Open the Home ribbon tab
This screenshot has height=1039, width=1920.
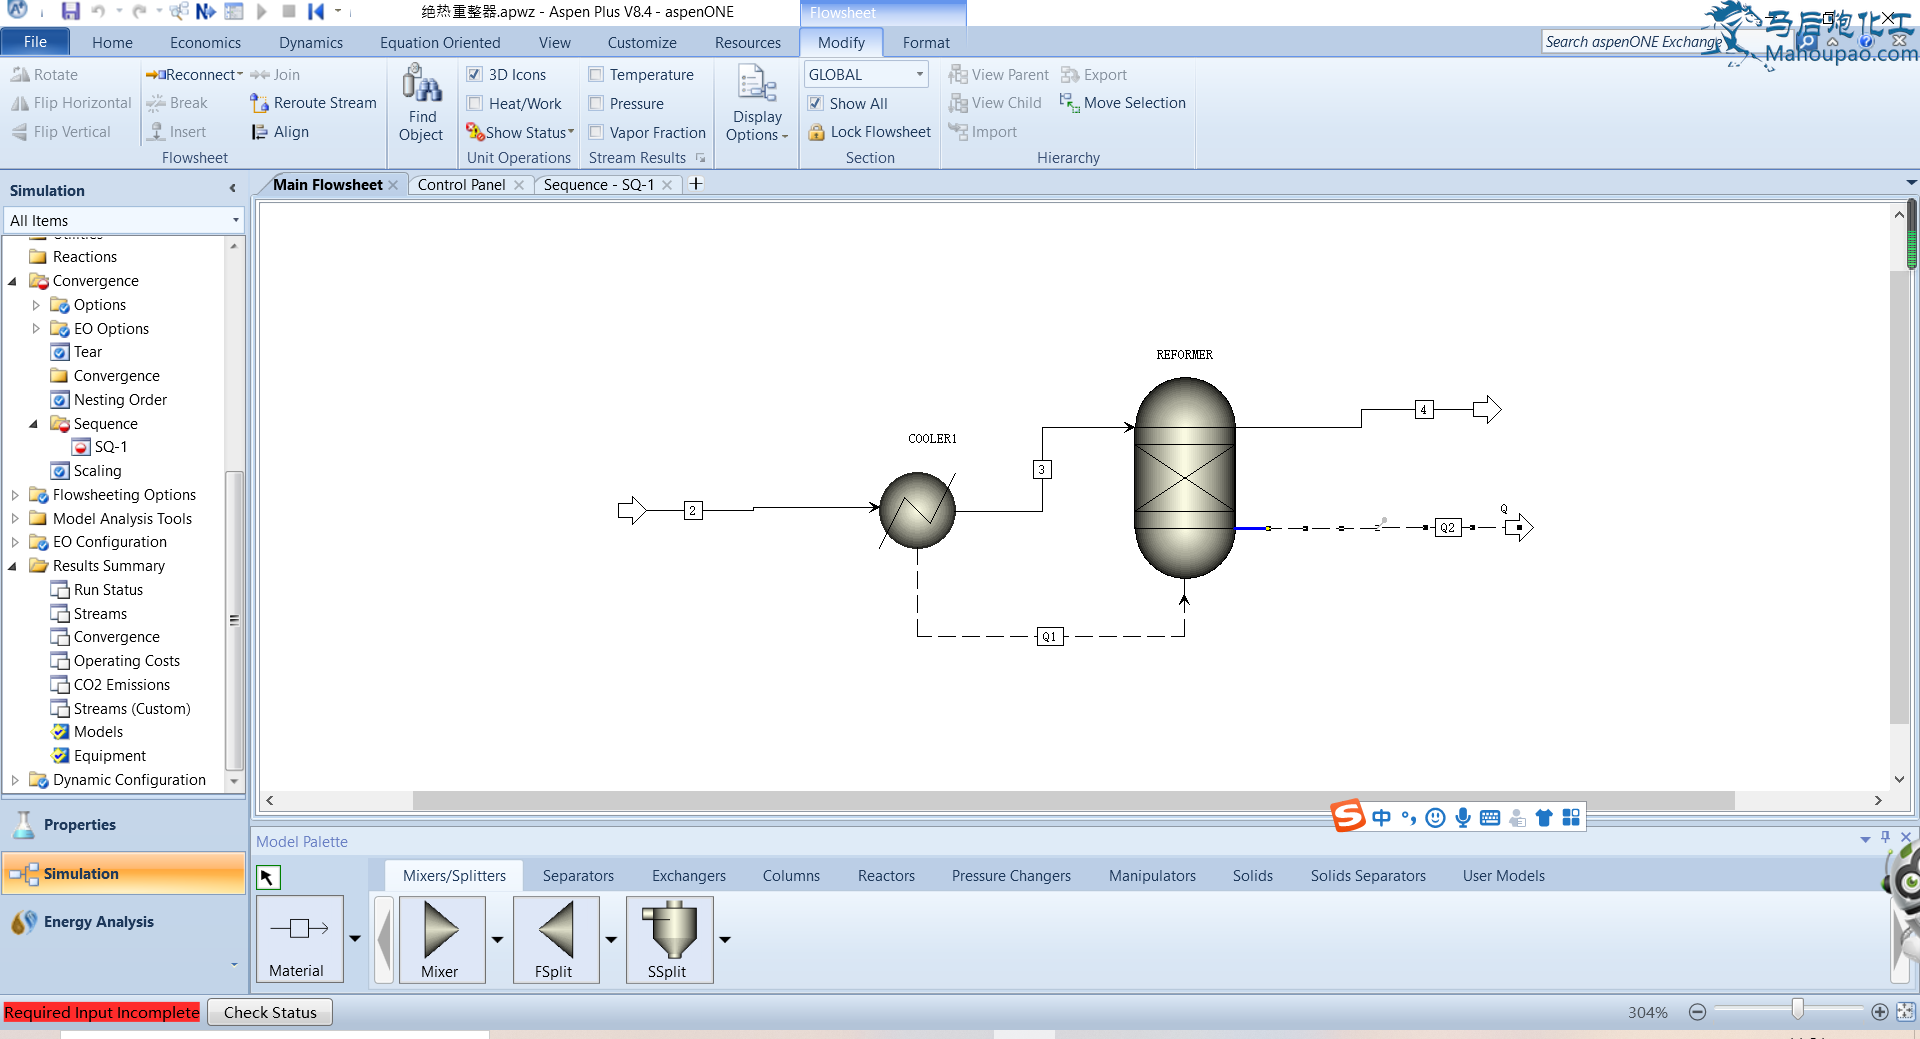click(112, 43)
